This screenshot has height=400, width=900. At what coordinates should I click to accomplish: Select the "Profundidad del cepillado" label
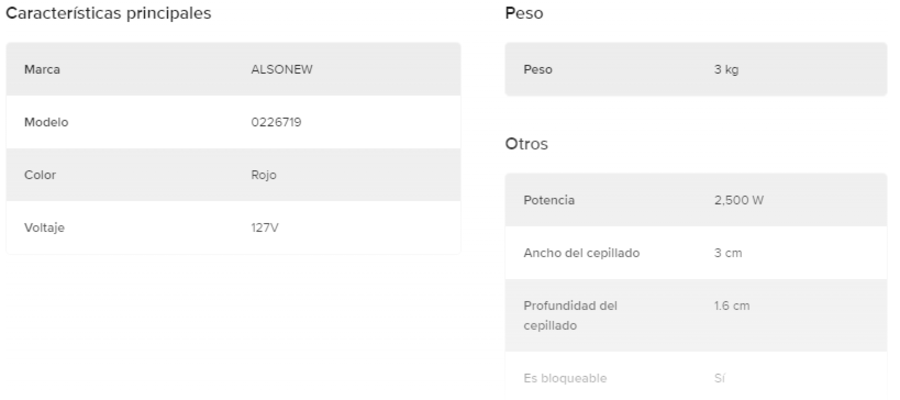(570, 315)
